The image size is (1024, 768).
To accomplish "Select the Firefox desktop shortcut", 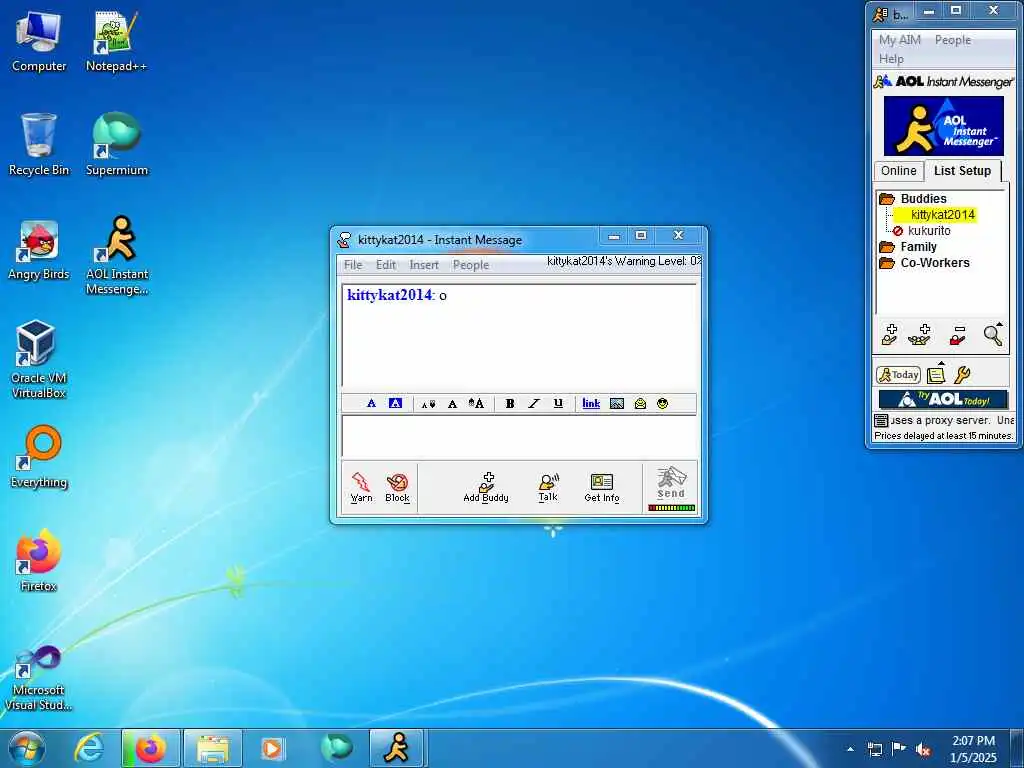I will coord(39,560).
